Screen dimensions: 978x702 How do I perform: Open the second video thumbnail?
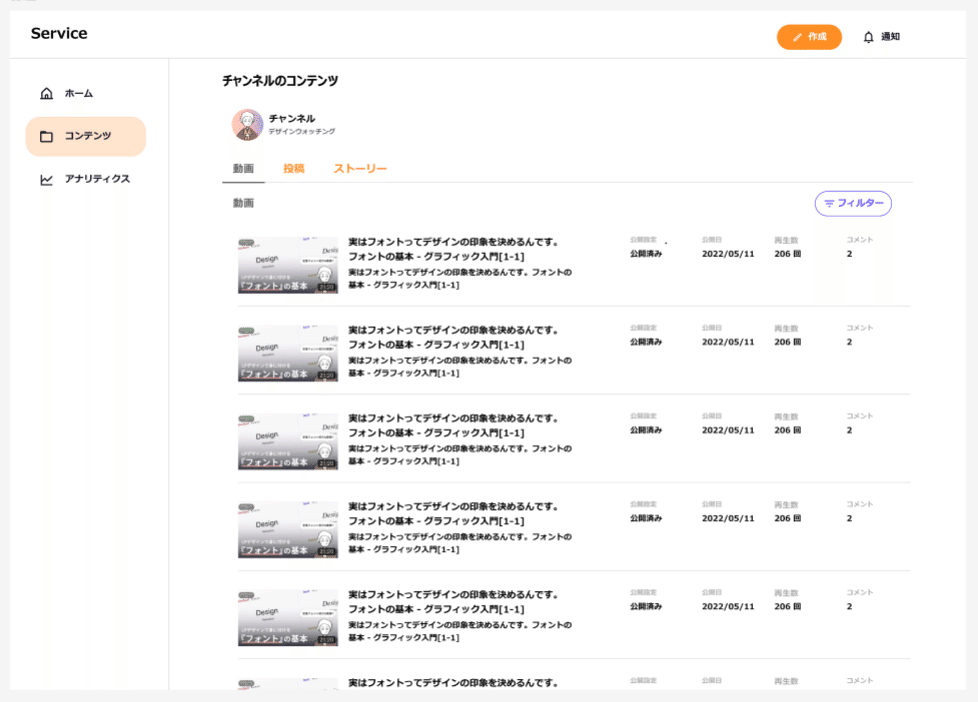(288, 353)
